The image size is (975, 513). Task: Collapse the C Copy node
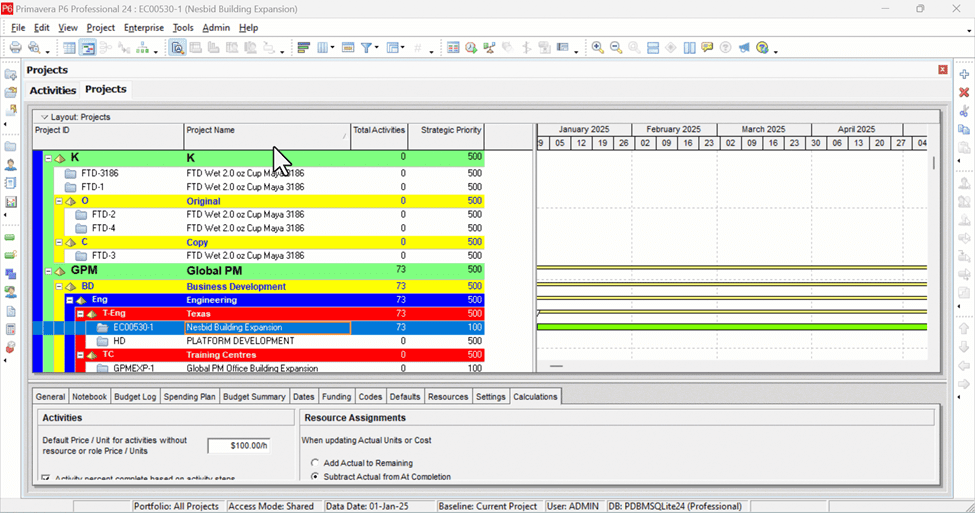point(59,243)
